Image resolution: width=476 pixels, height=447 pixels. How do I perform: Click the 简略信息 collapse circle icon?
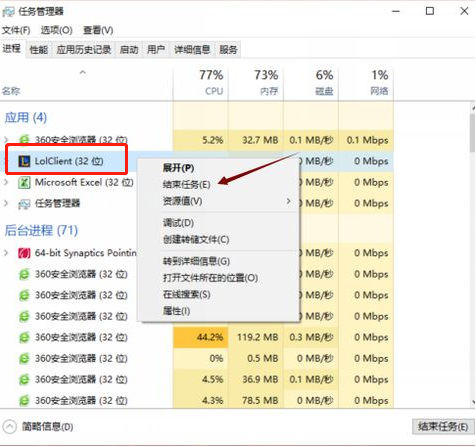(10, 427)
